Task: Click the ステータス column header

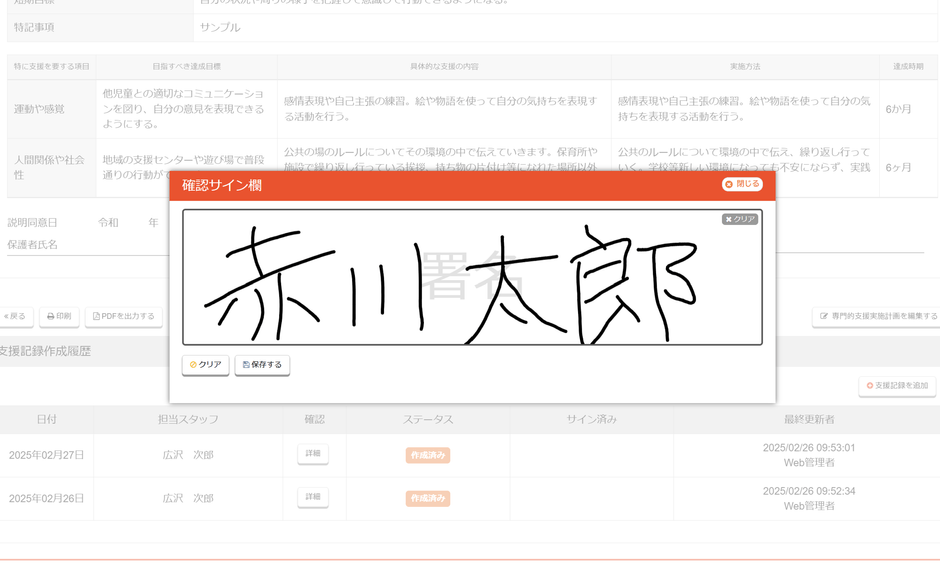Action: 428,419
